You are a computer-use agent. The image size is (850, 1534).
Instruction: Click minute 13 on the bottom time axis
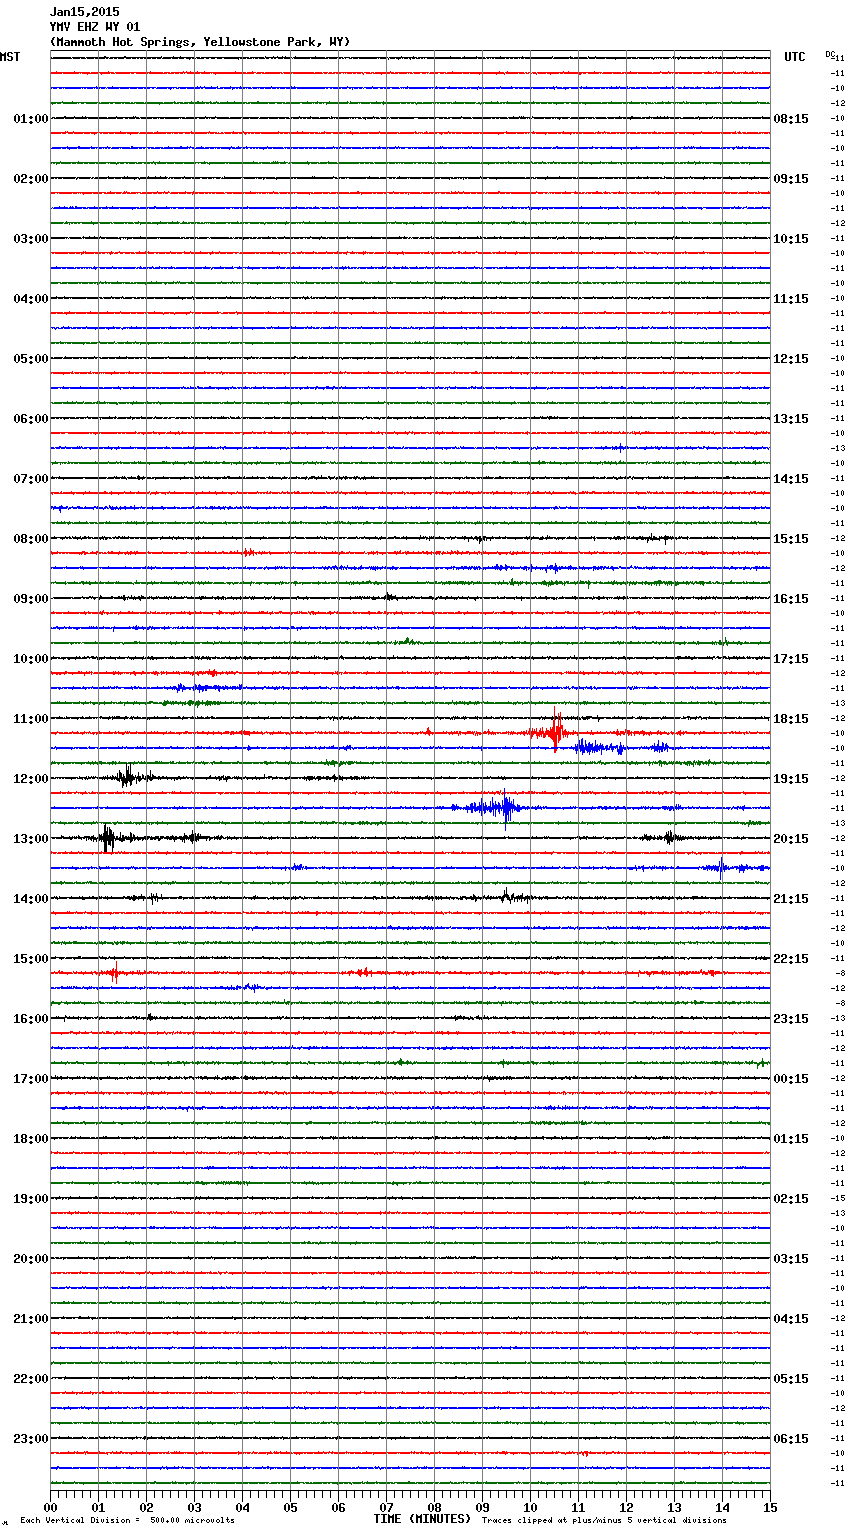tap(674, 1507)
